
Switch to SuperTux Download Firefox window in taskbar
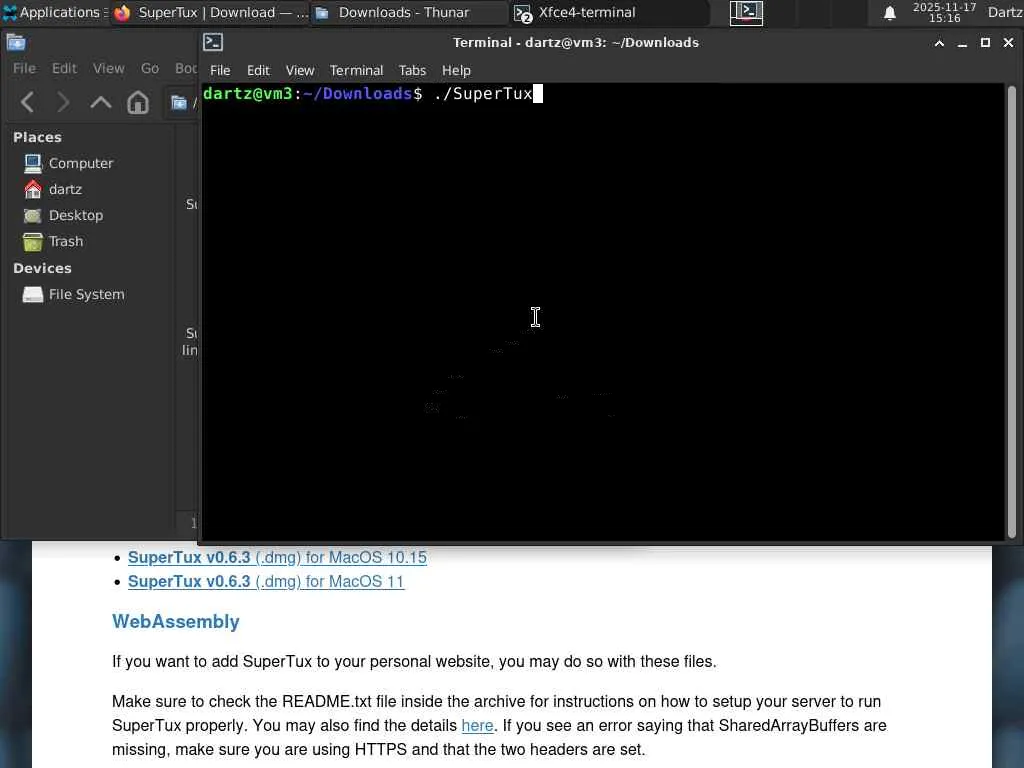click(211, 12)
